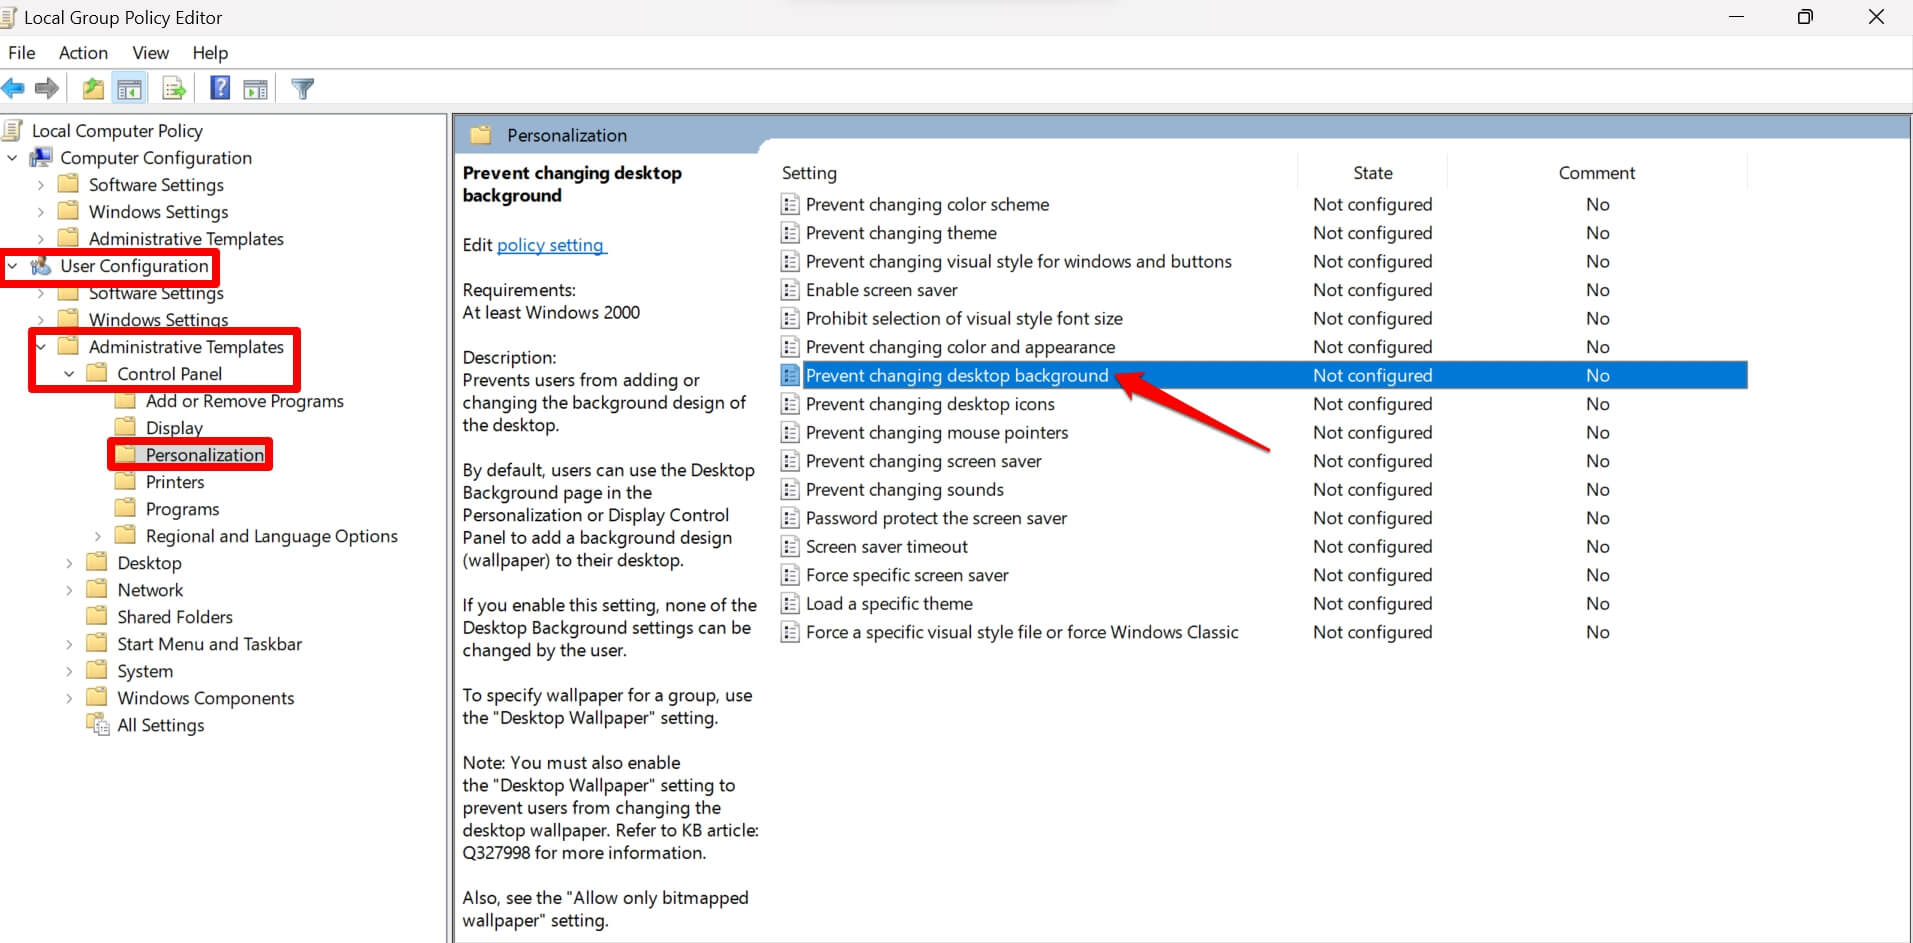Screen dimensions: 1913x943
Task: Select the Display folder in tree
Action: pyautogui.click(x=174, y=428)
